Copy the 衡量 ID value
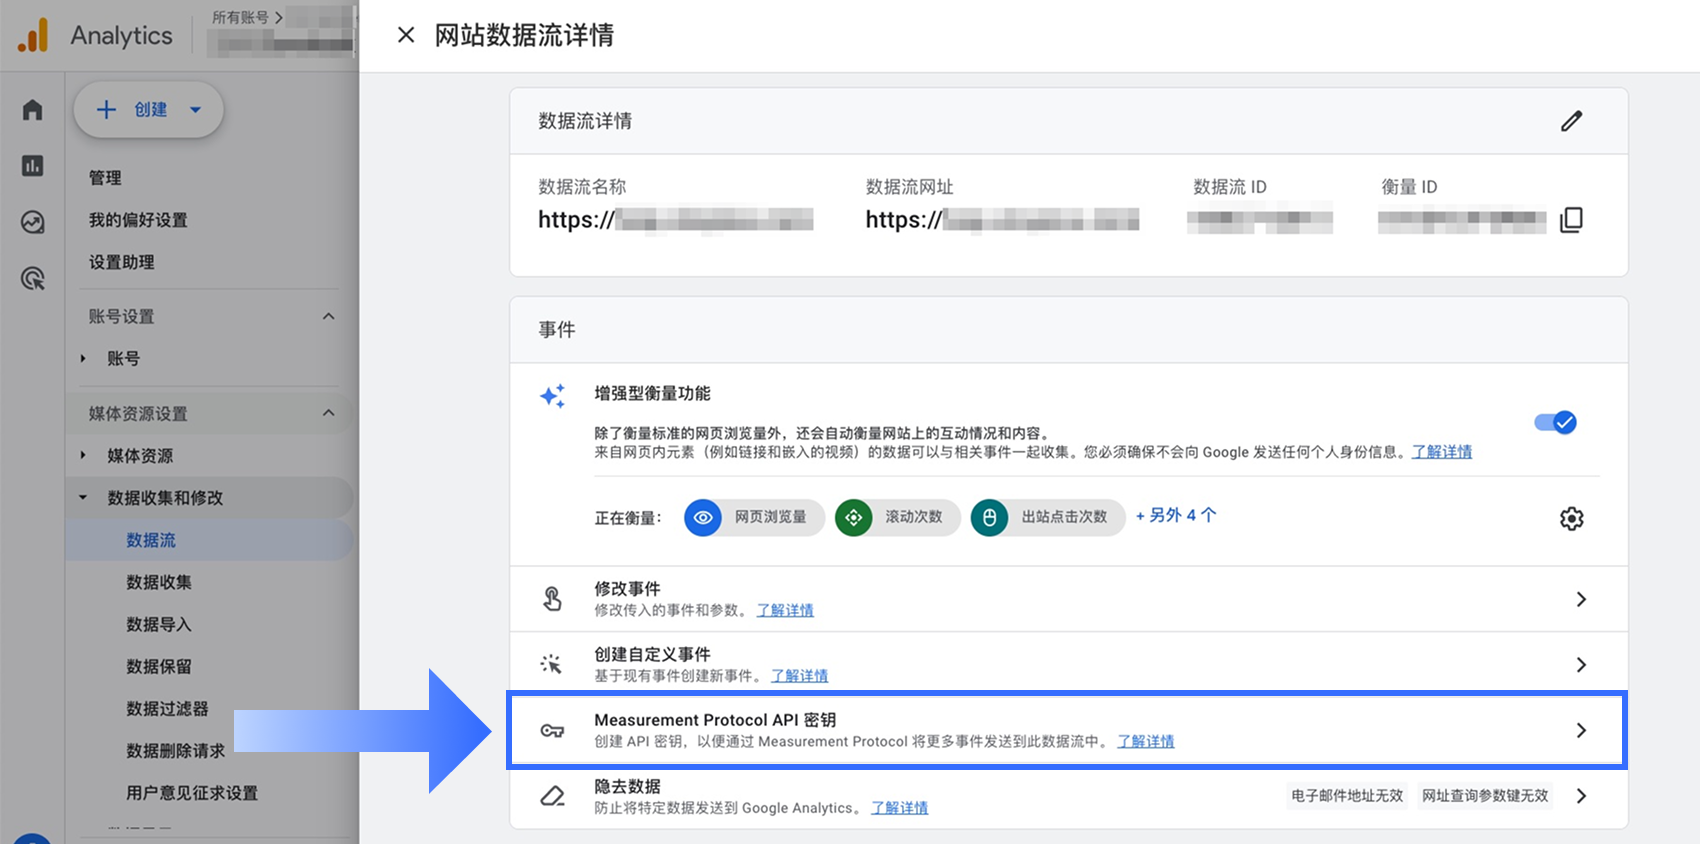 click(1572, 220)
